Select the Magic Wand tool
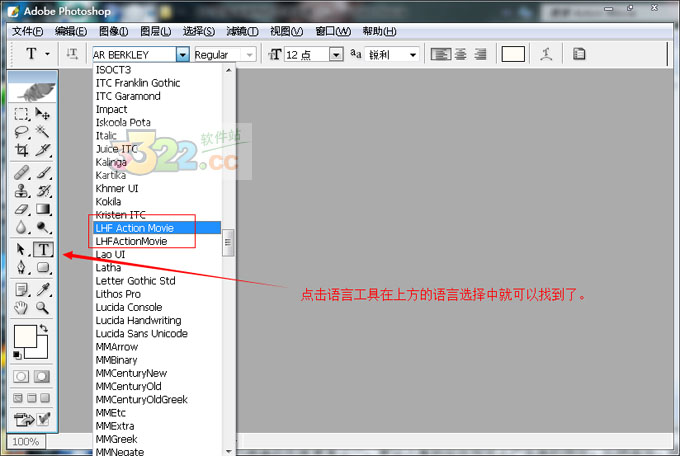Image resolution: width=680 pixels, height=456 pixels. (x=42, y=132)
